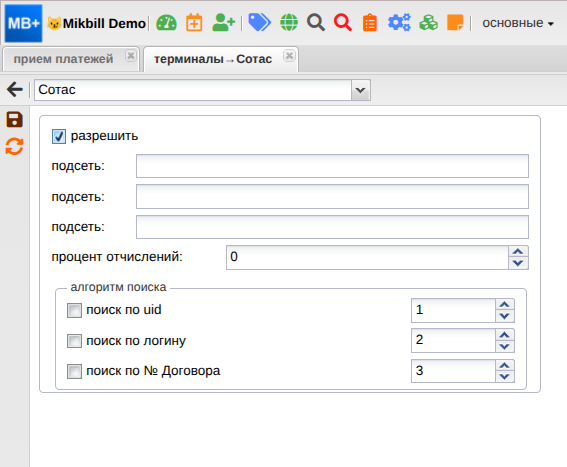Open the blue gears settings icon
The image size is (567, 467).
click(x=399, y=22)
